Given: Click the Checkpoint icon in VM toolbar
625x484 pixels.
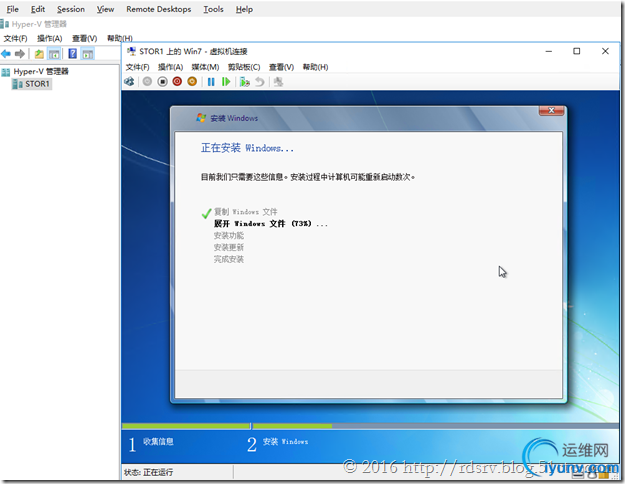Looking at the screenshot, I should point(244,82).
